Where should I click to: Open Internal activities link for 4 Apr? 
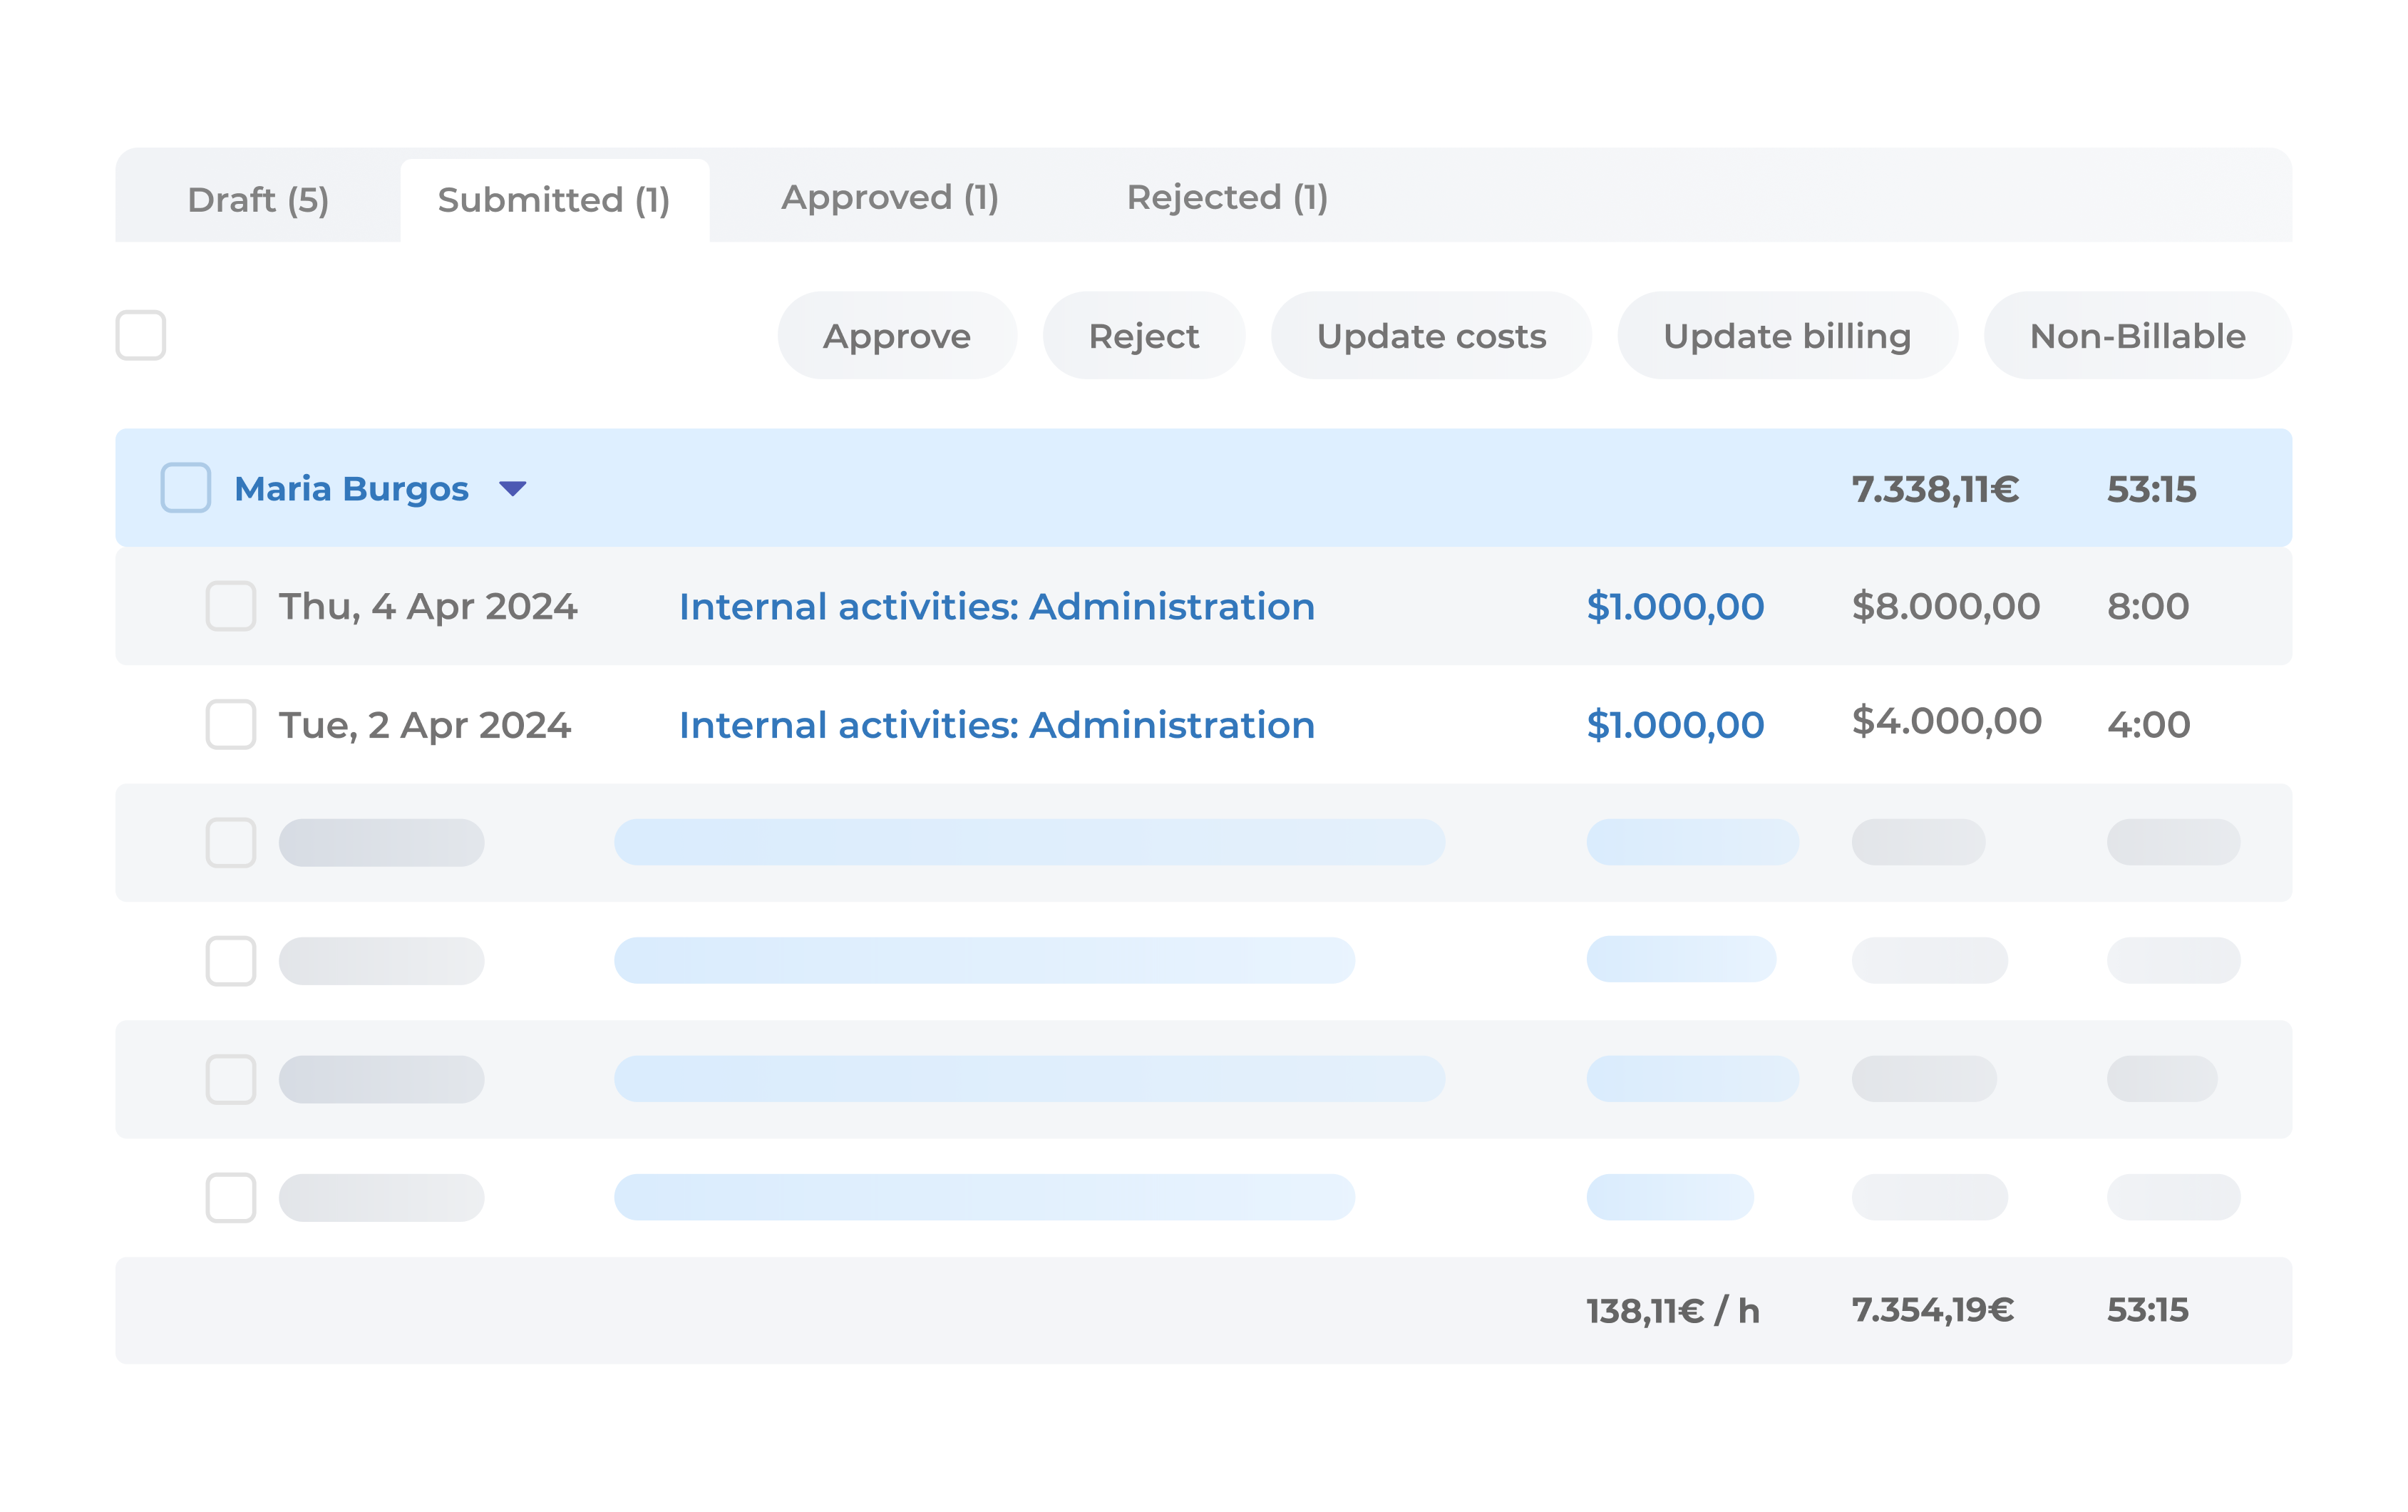coord(996,607)
